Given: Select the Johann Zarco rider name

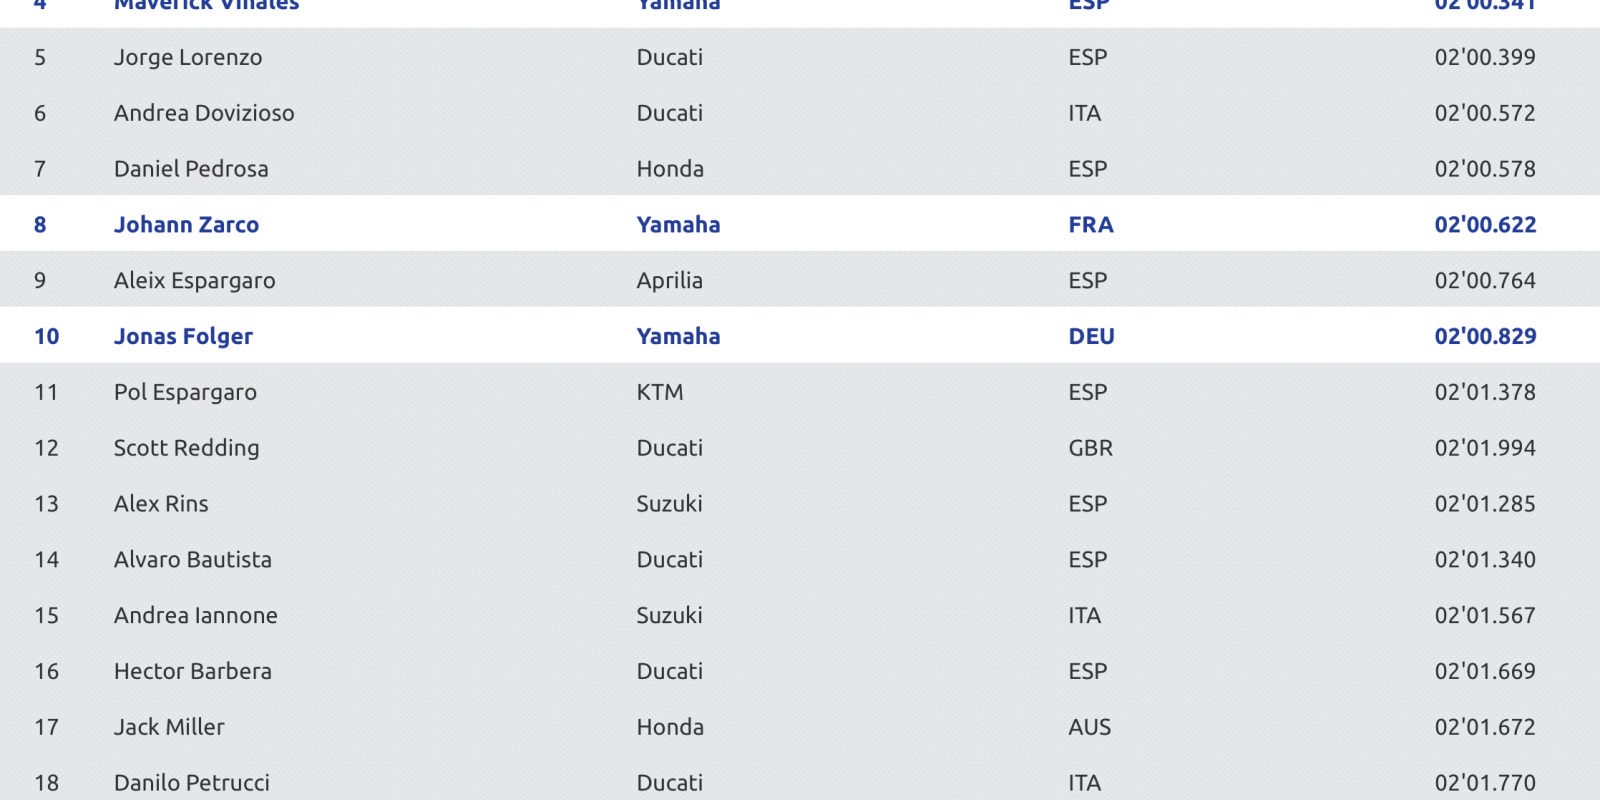Looking at the screenshot, I should (186, 225).
